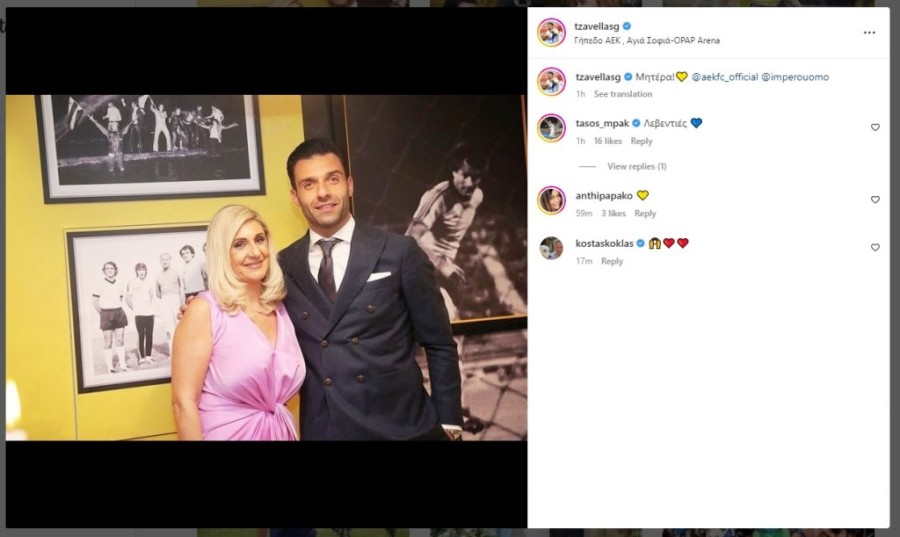Like tasos_mpak's comment with the heart
Screen dimensions: 900x537
[x=875, y=127]
